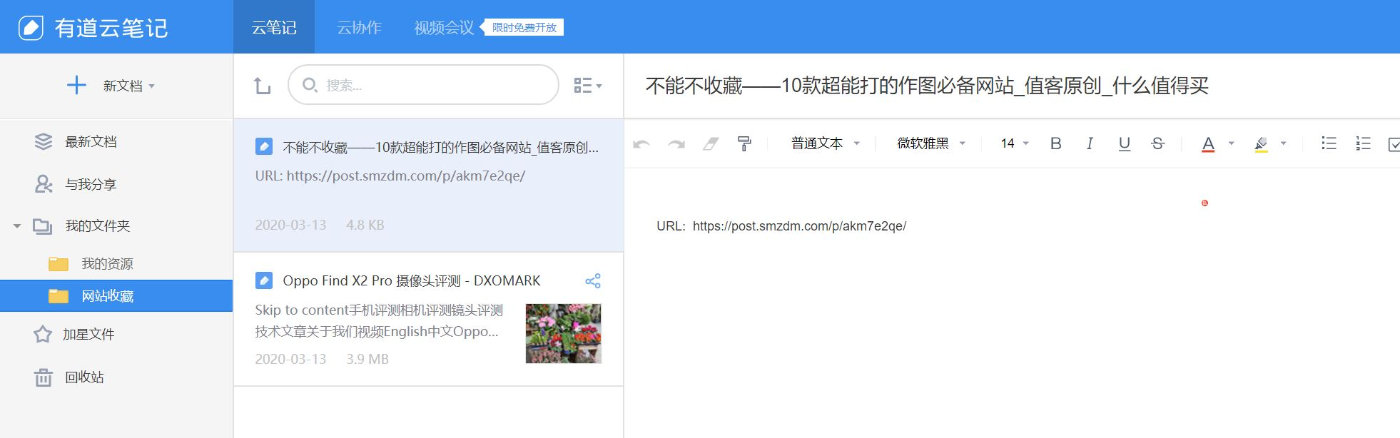Select the 不能不收藏 note in list
This screenshot has height=438, width=1400.
coord(428,185)
